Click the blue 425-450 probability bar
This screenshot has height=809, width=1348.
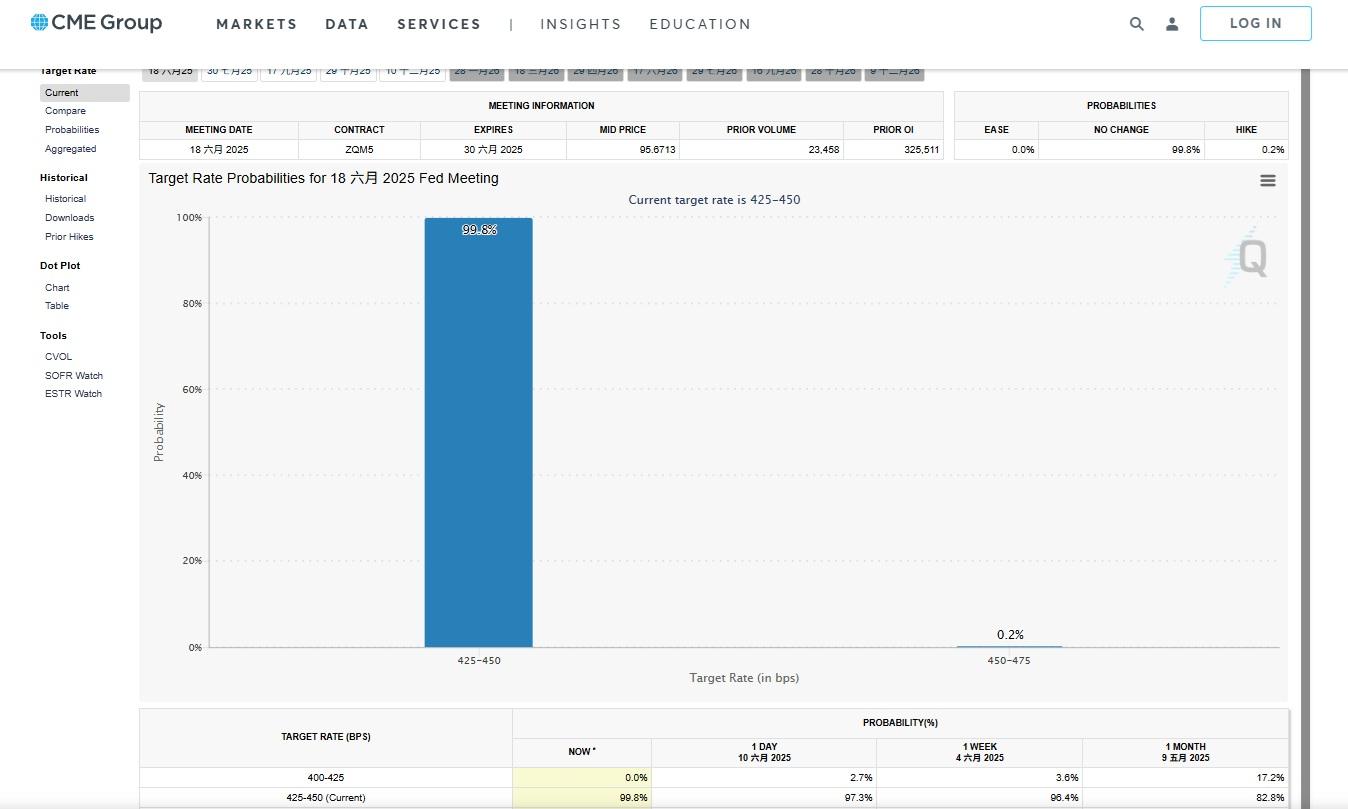coord(478,432)
